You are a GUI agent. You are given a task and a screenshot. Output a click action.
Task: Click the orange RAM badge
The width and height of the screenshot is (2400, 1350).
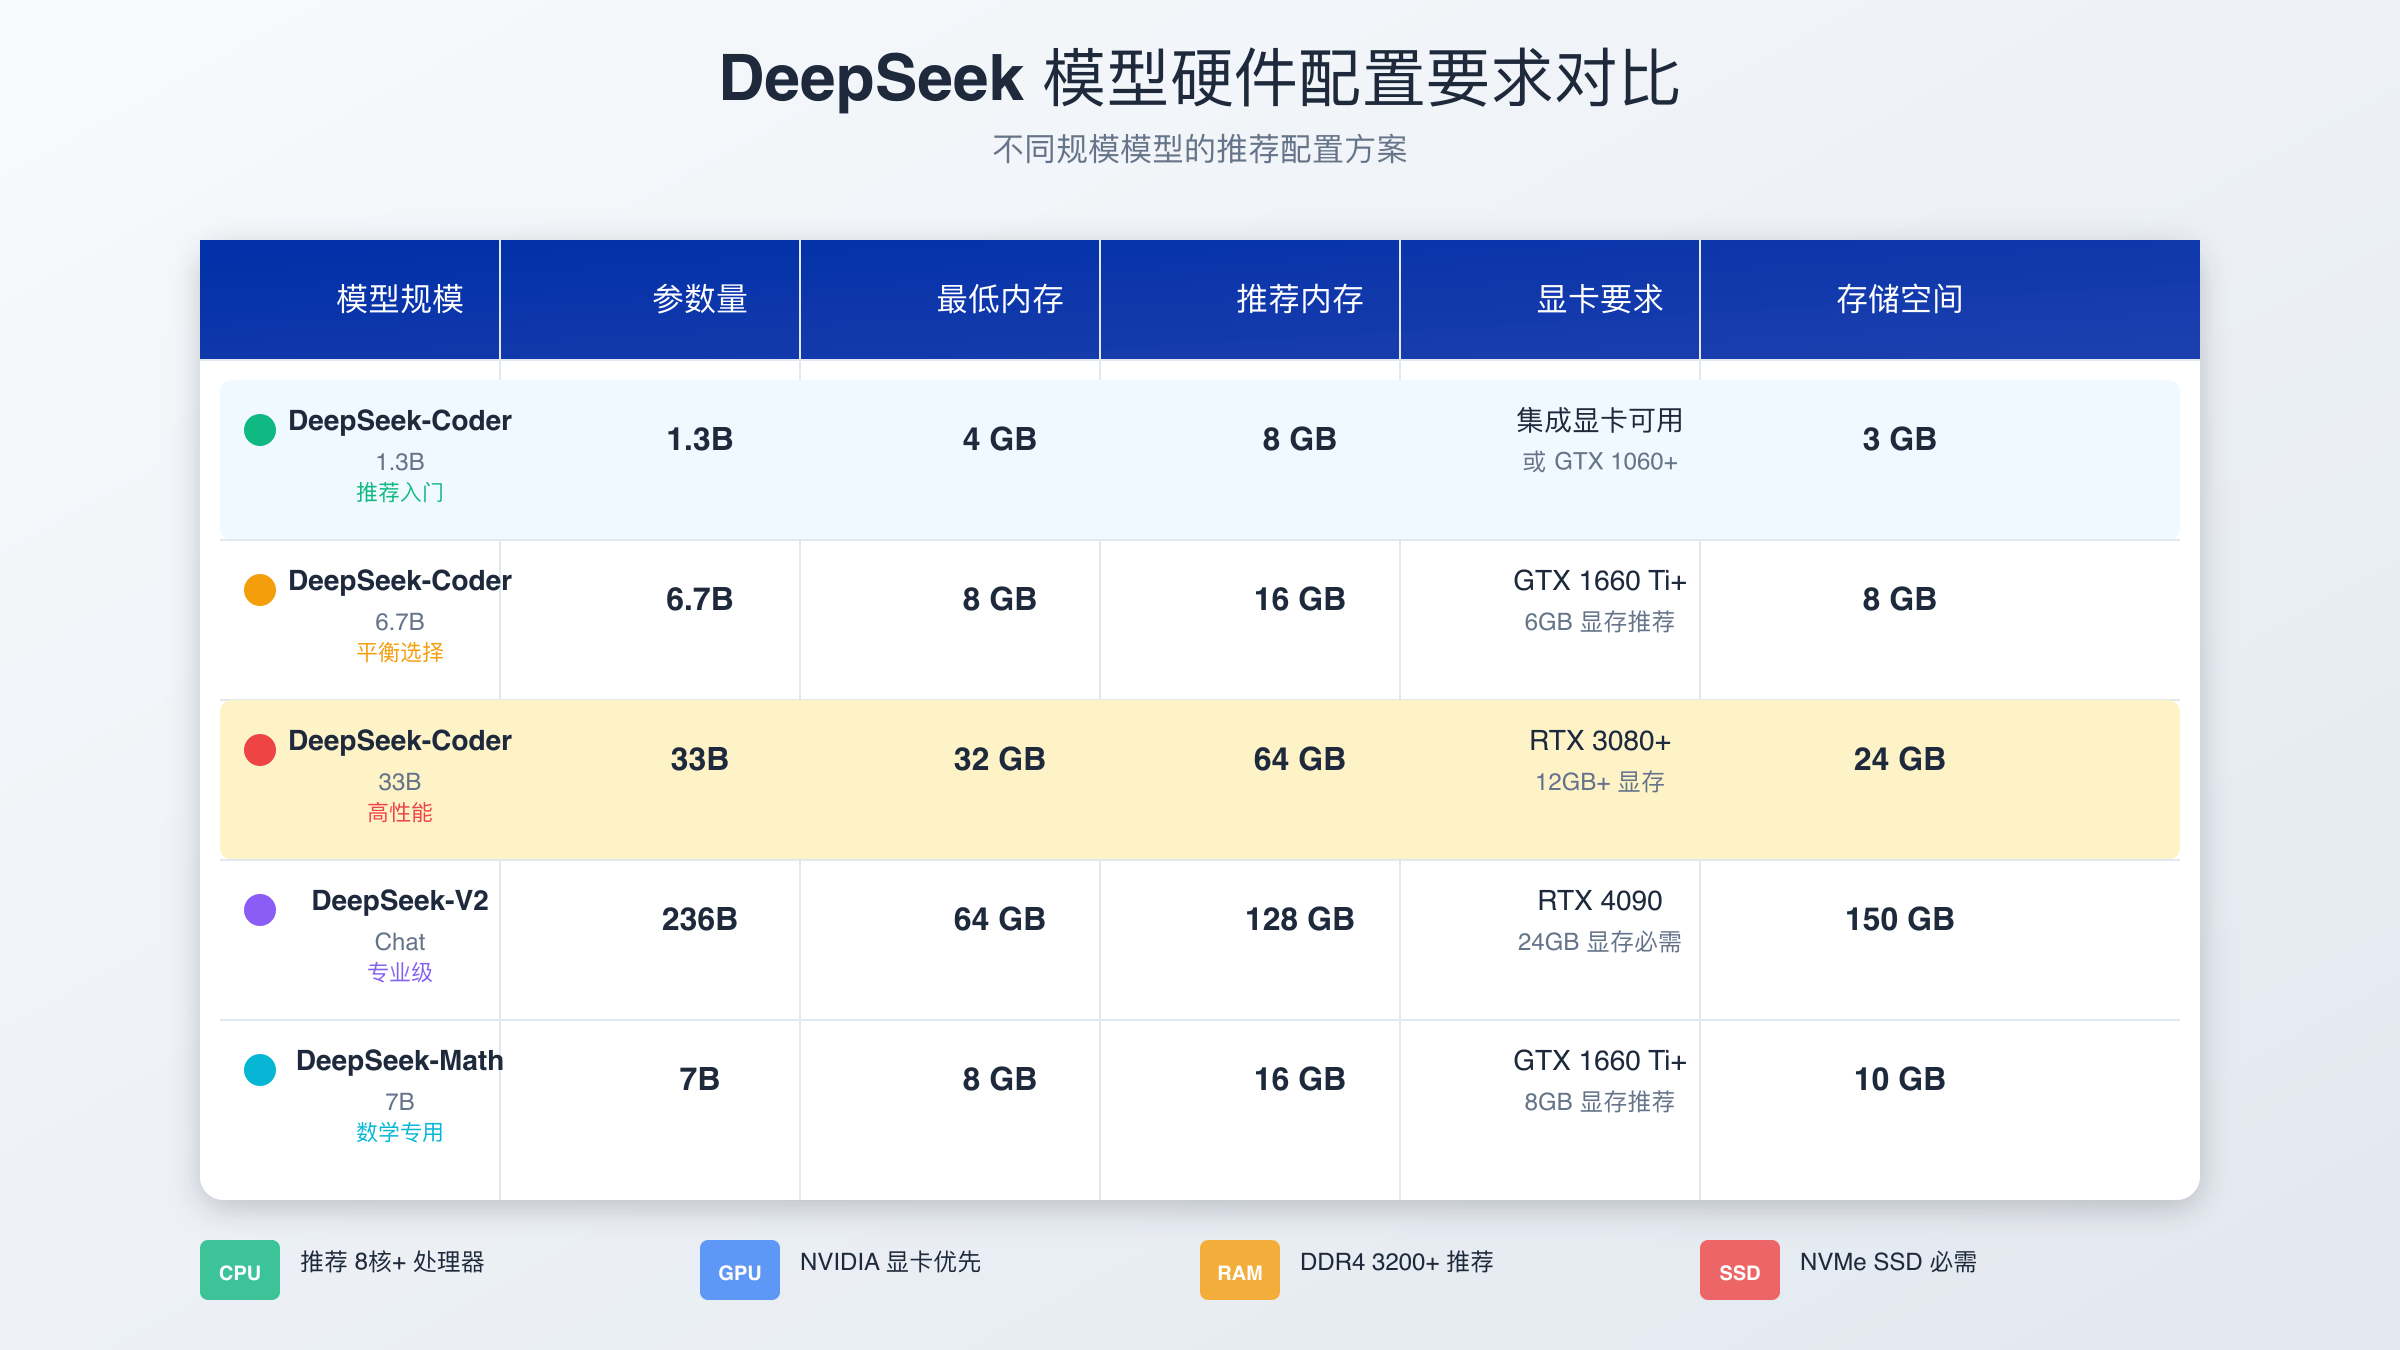(1240, 1270)
